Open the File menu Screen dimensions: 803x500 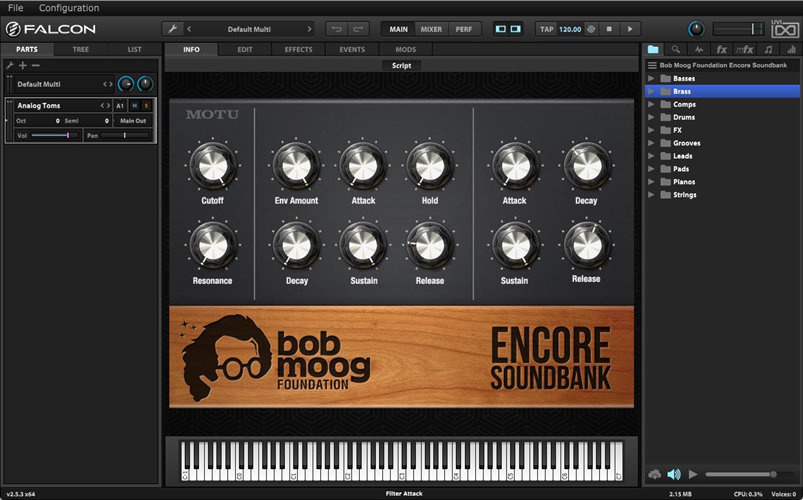point(15,8)
